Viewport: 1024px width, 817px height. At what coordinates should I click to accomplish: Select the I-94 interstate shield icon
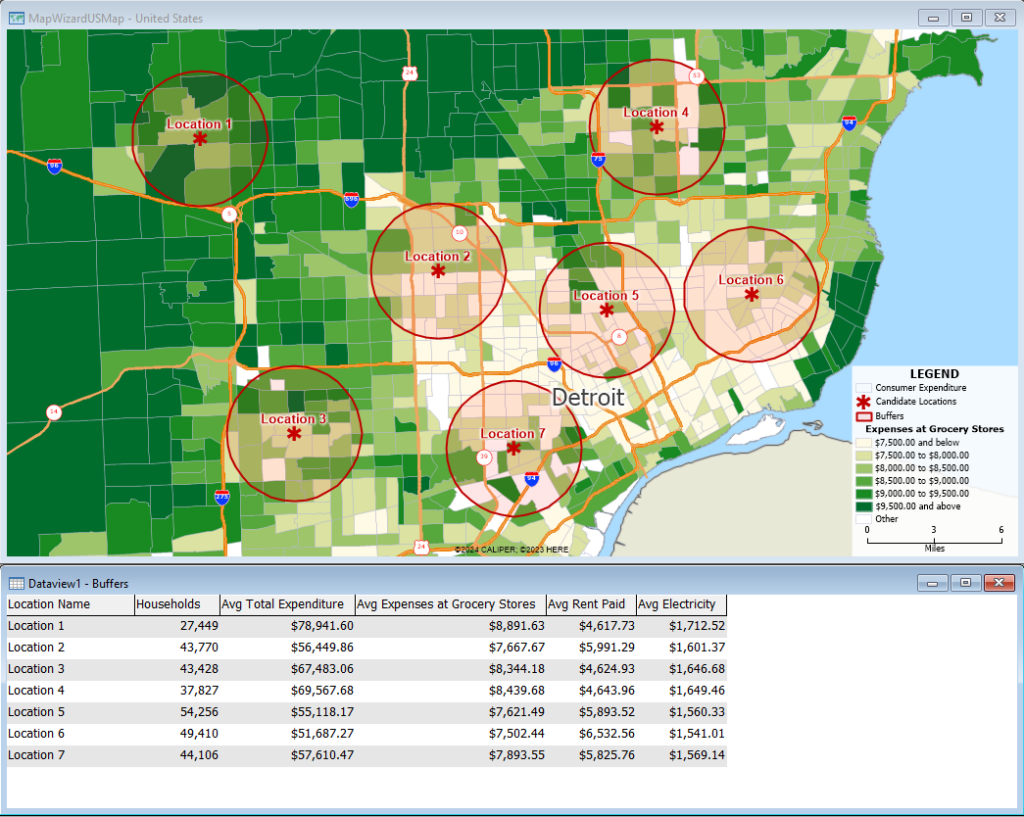(x=532, y=478)
